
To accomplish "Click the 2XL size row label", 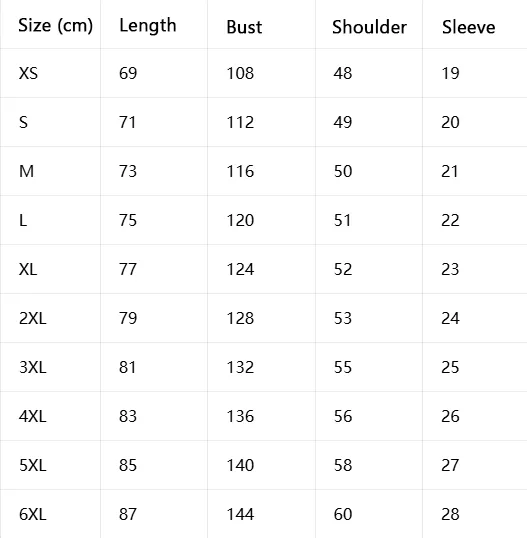I will (33, 318).
